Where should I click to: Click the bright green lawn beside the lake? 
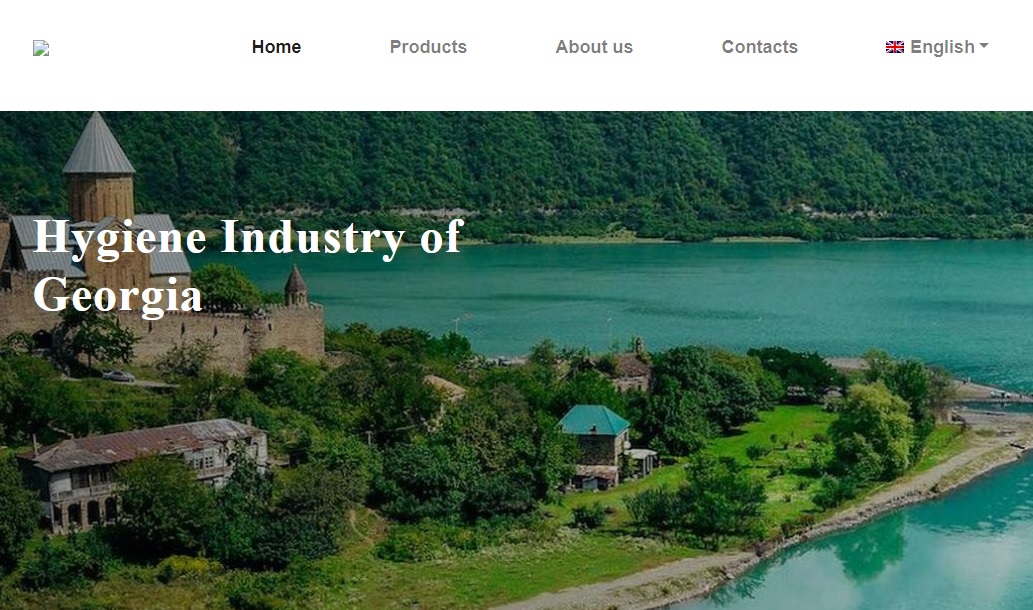(771, 435)
